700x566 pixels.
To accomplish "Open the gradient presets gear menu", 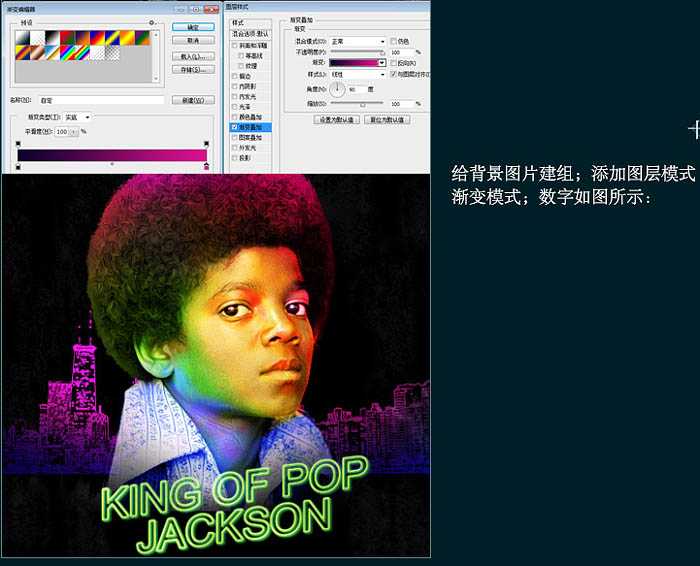I will (x=152, y=22).
